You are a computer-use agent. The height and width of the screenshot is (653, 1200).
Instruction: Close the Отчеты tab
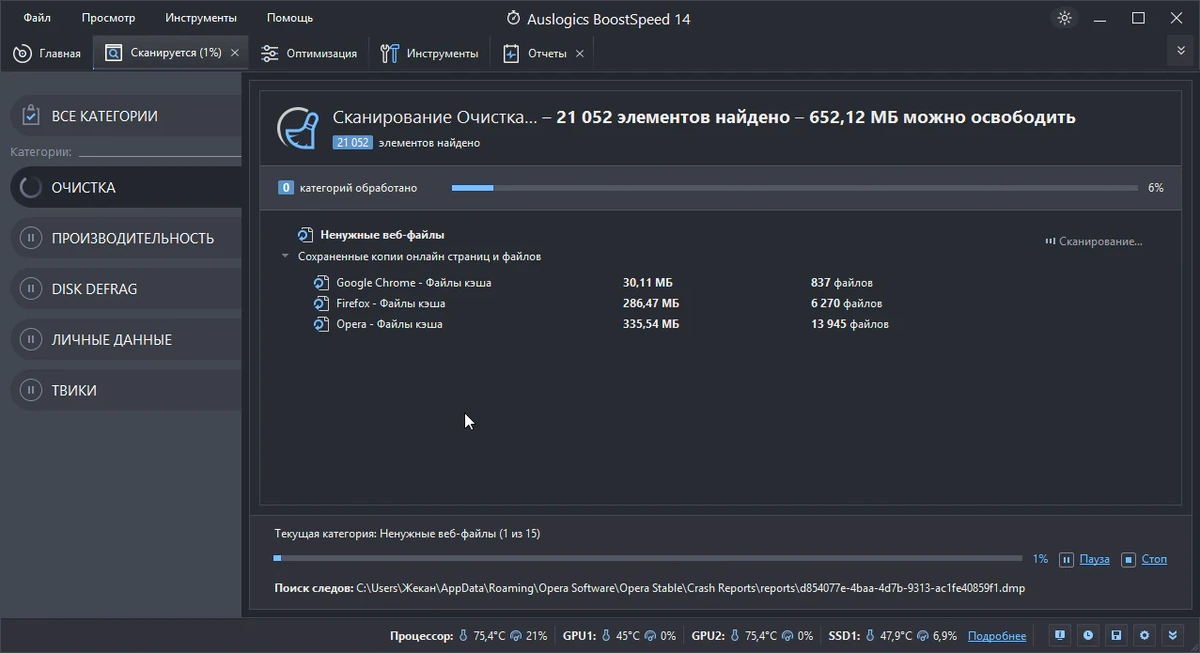pos(579,53)
